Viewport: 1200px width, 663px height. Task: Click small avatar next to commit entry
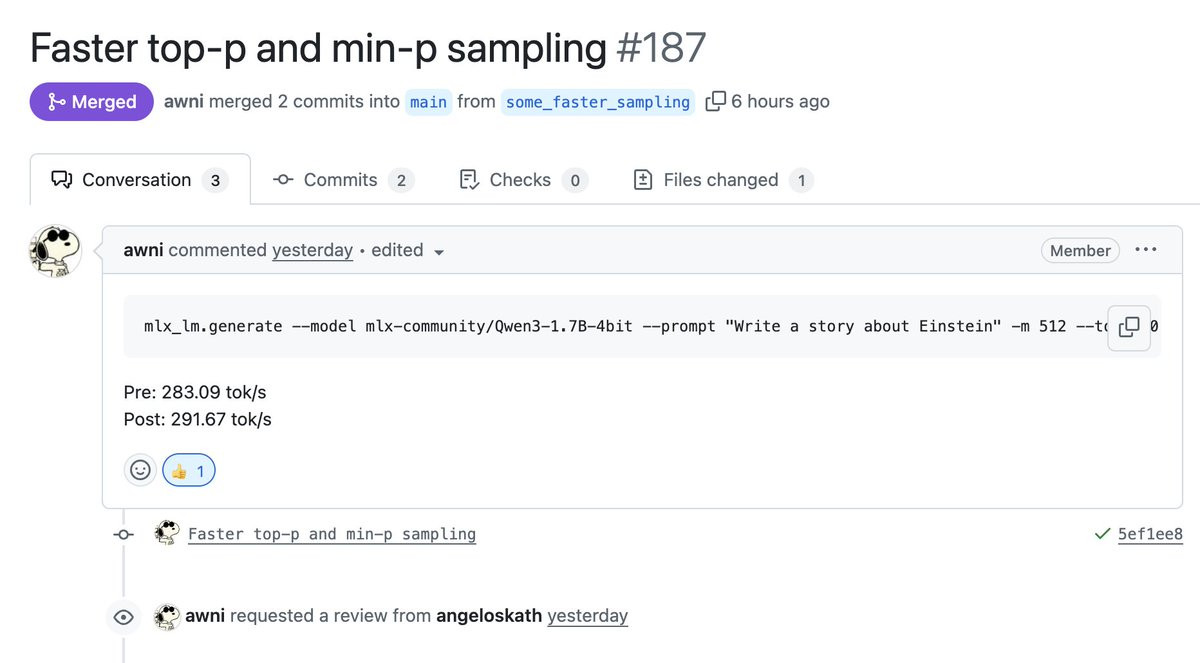[167, 533]
